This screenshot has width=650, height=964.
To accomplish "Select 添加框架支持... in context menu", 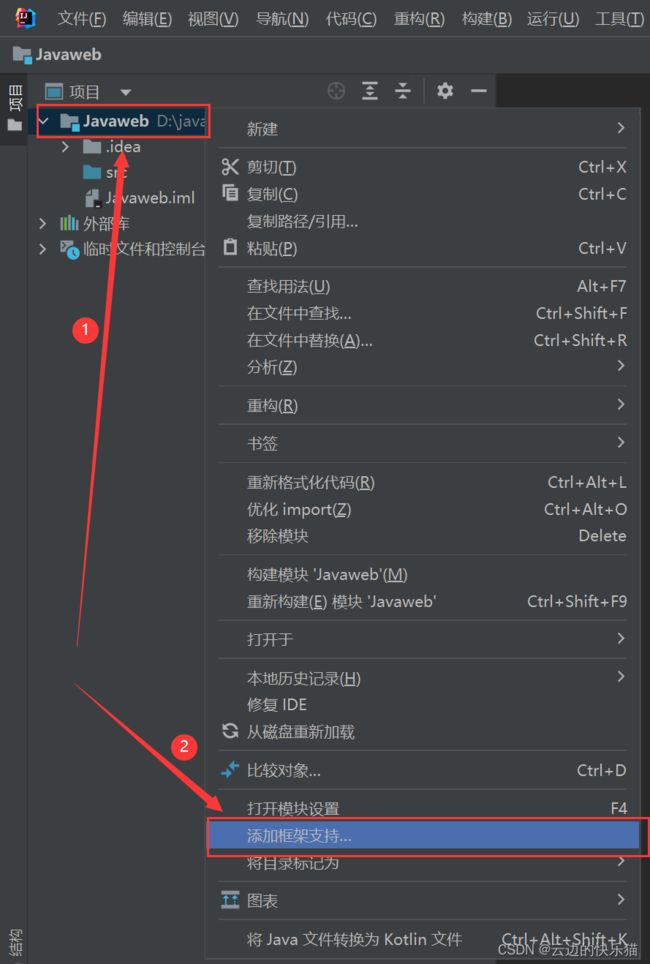I will [424, 836].
